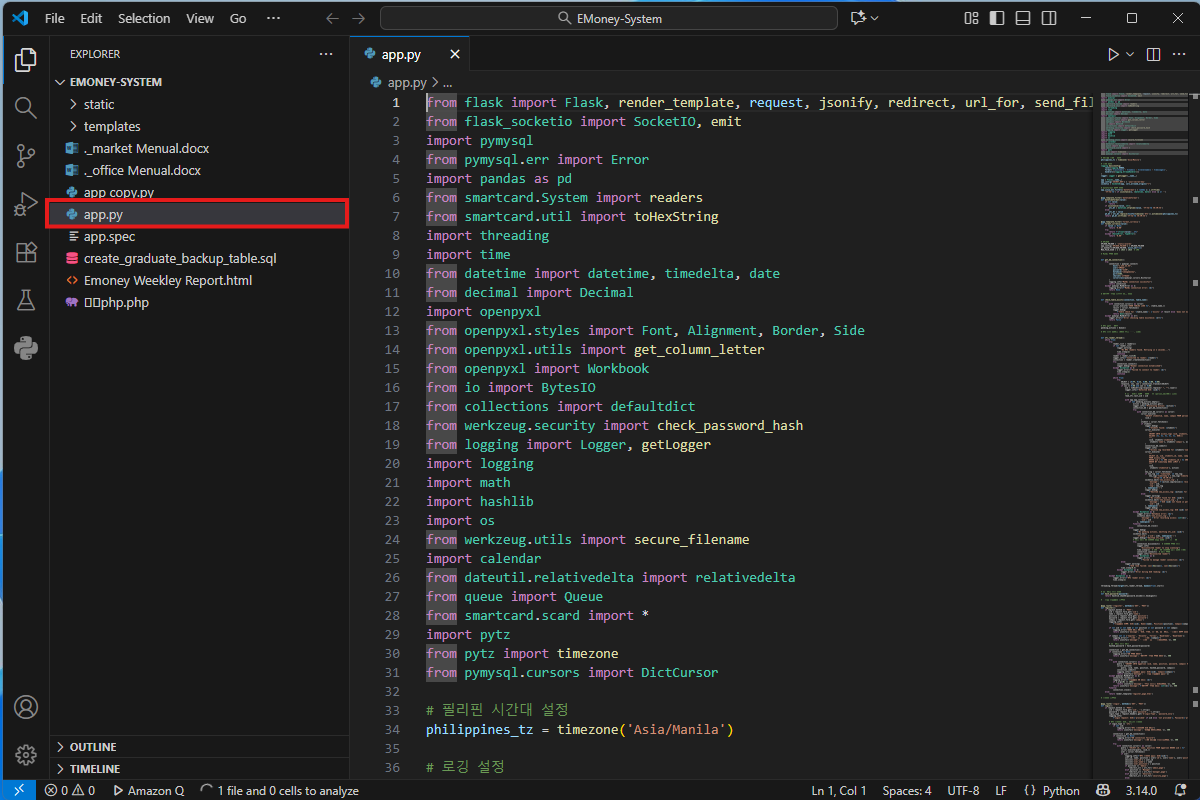Image resolution: width=1200 pixels, height=800 pixels.
Task: Open the Python extension sidebar icon
Action: point(26,348)
